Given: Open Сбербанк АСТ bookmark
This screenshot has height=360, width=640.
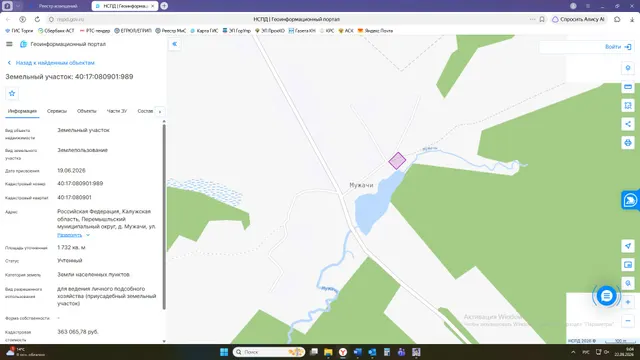Looking at the screenshot, I should [56, 31].
